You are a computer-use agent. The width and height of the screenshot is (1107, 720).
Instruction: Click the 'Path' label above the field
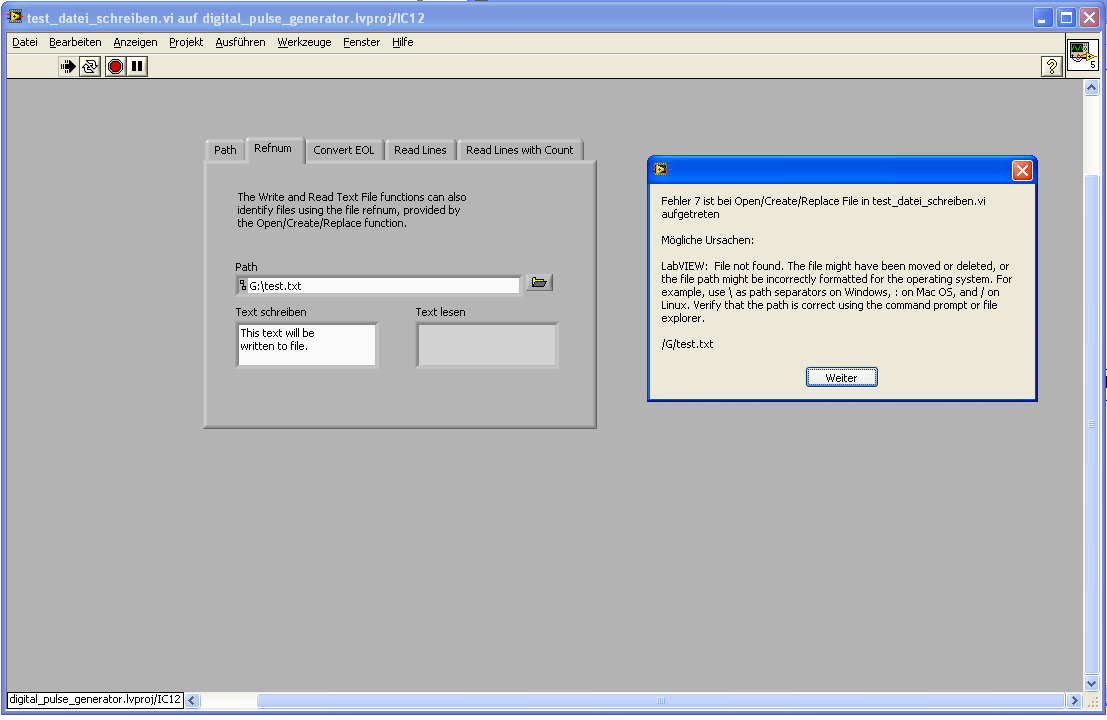pos(246,267)
